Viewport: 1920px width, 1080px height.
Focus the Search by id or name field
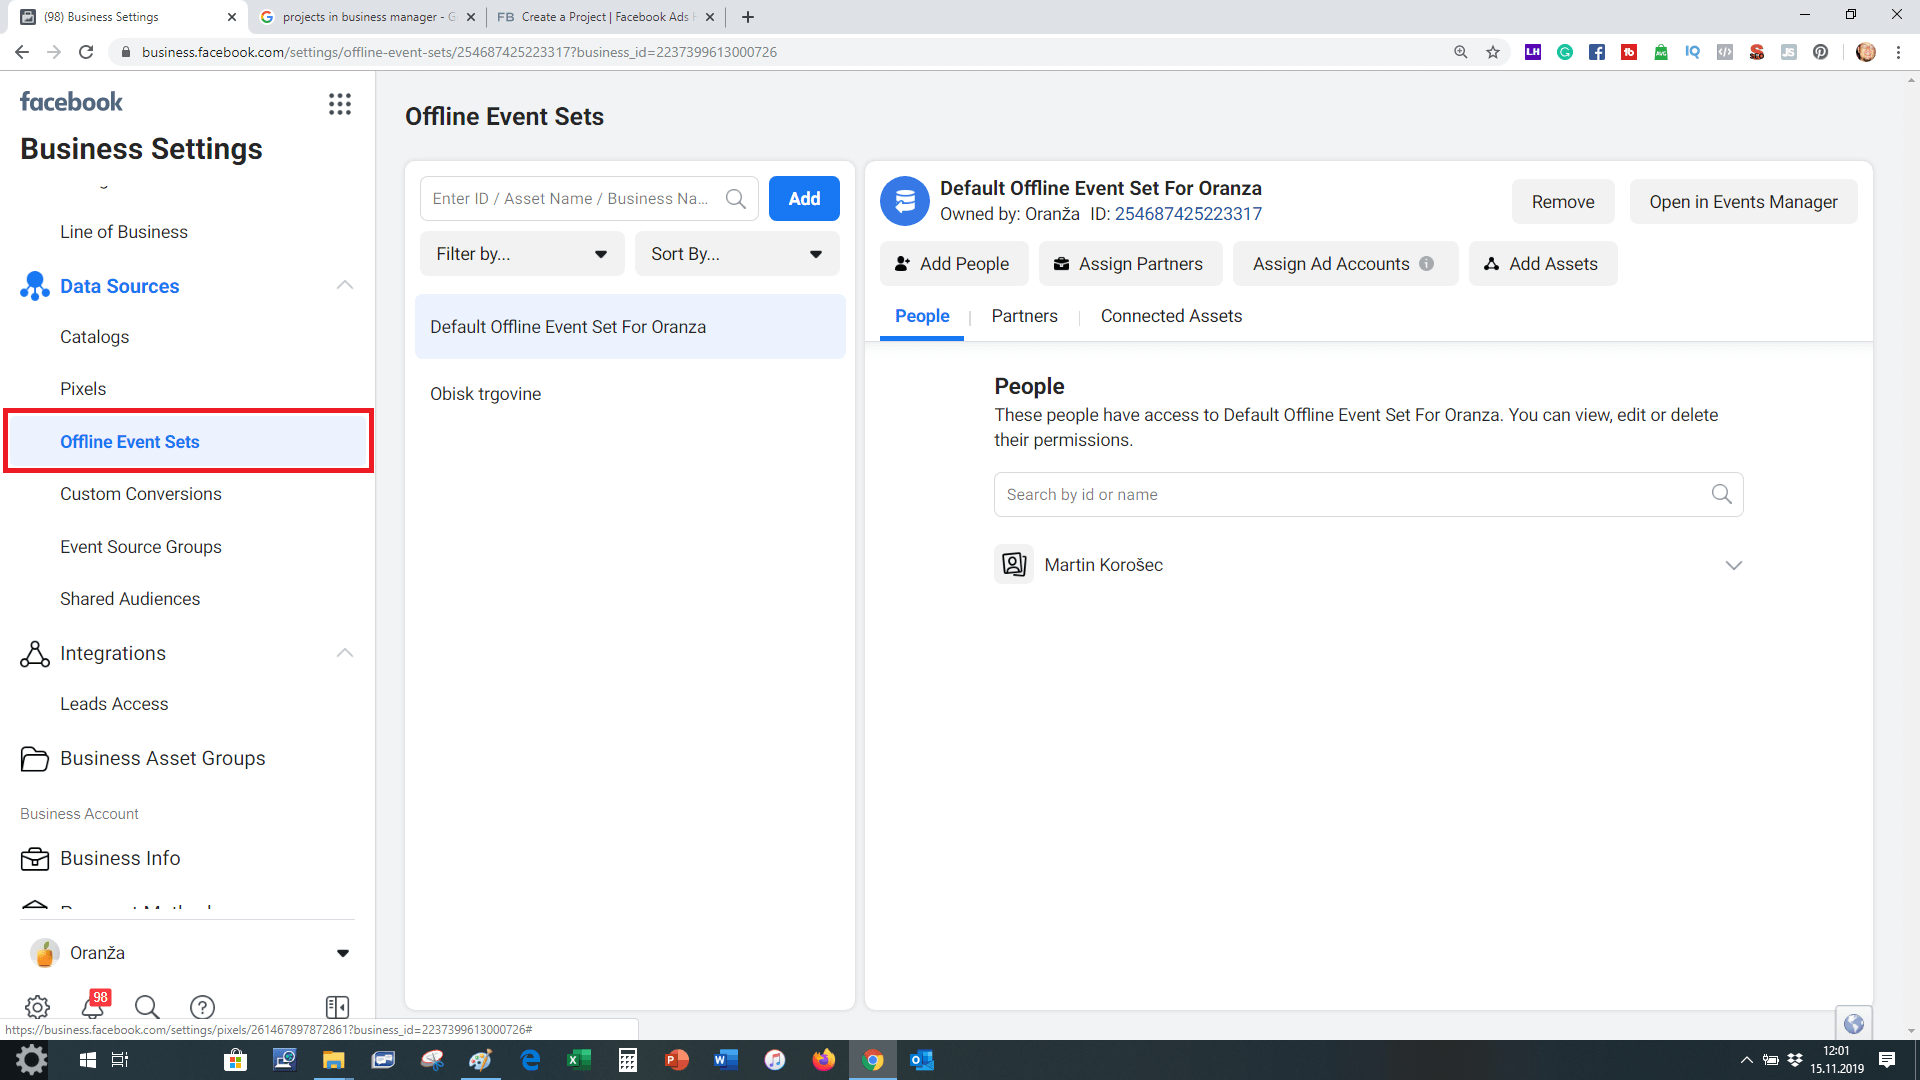pos(1350,495)
